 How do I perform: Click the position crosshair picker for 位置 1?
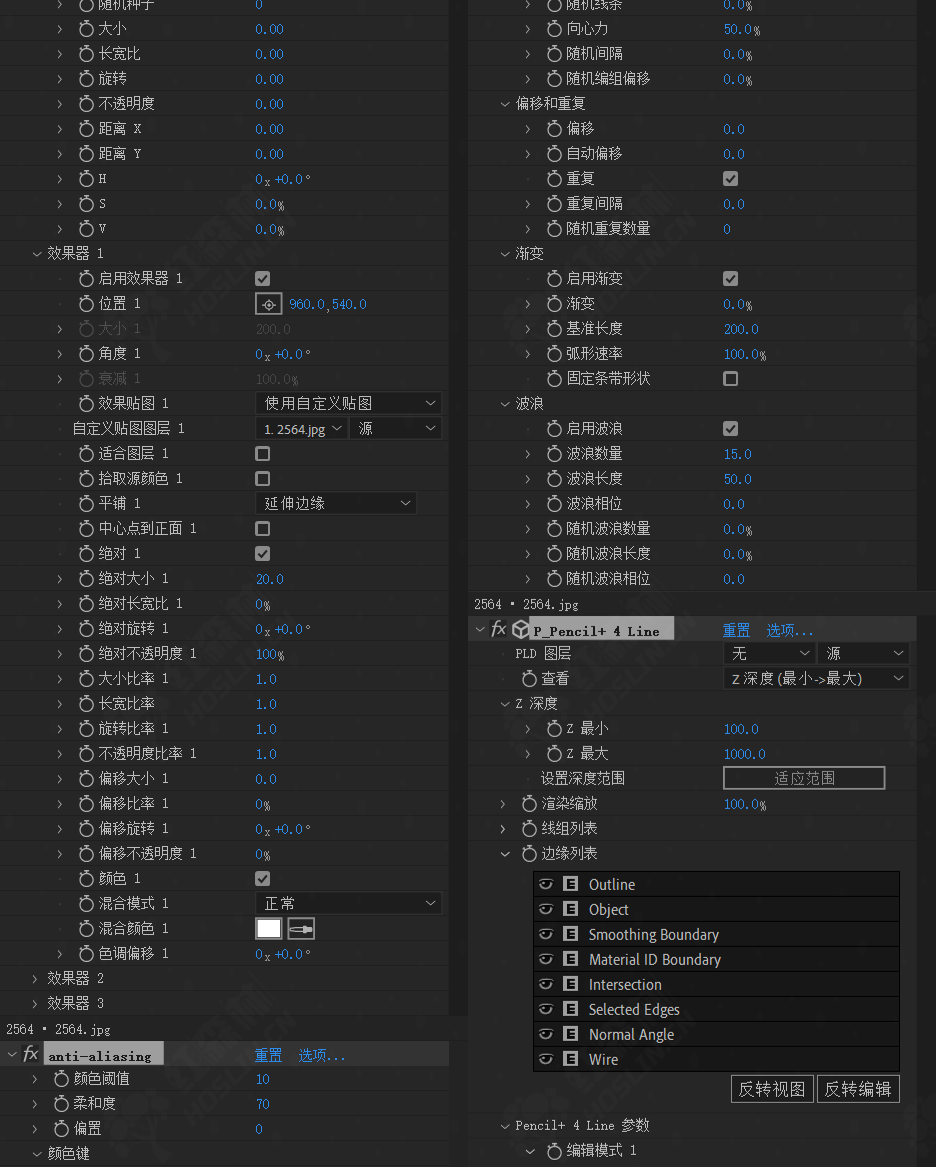coord(269,304)
